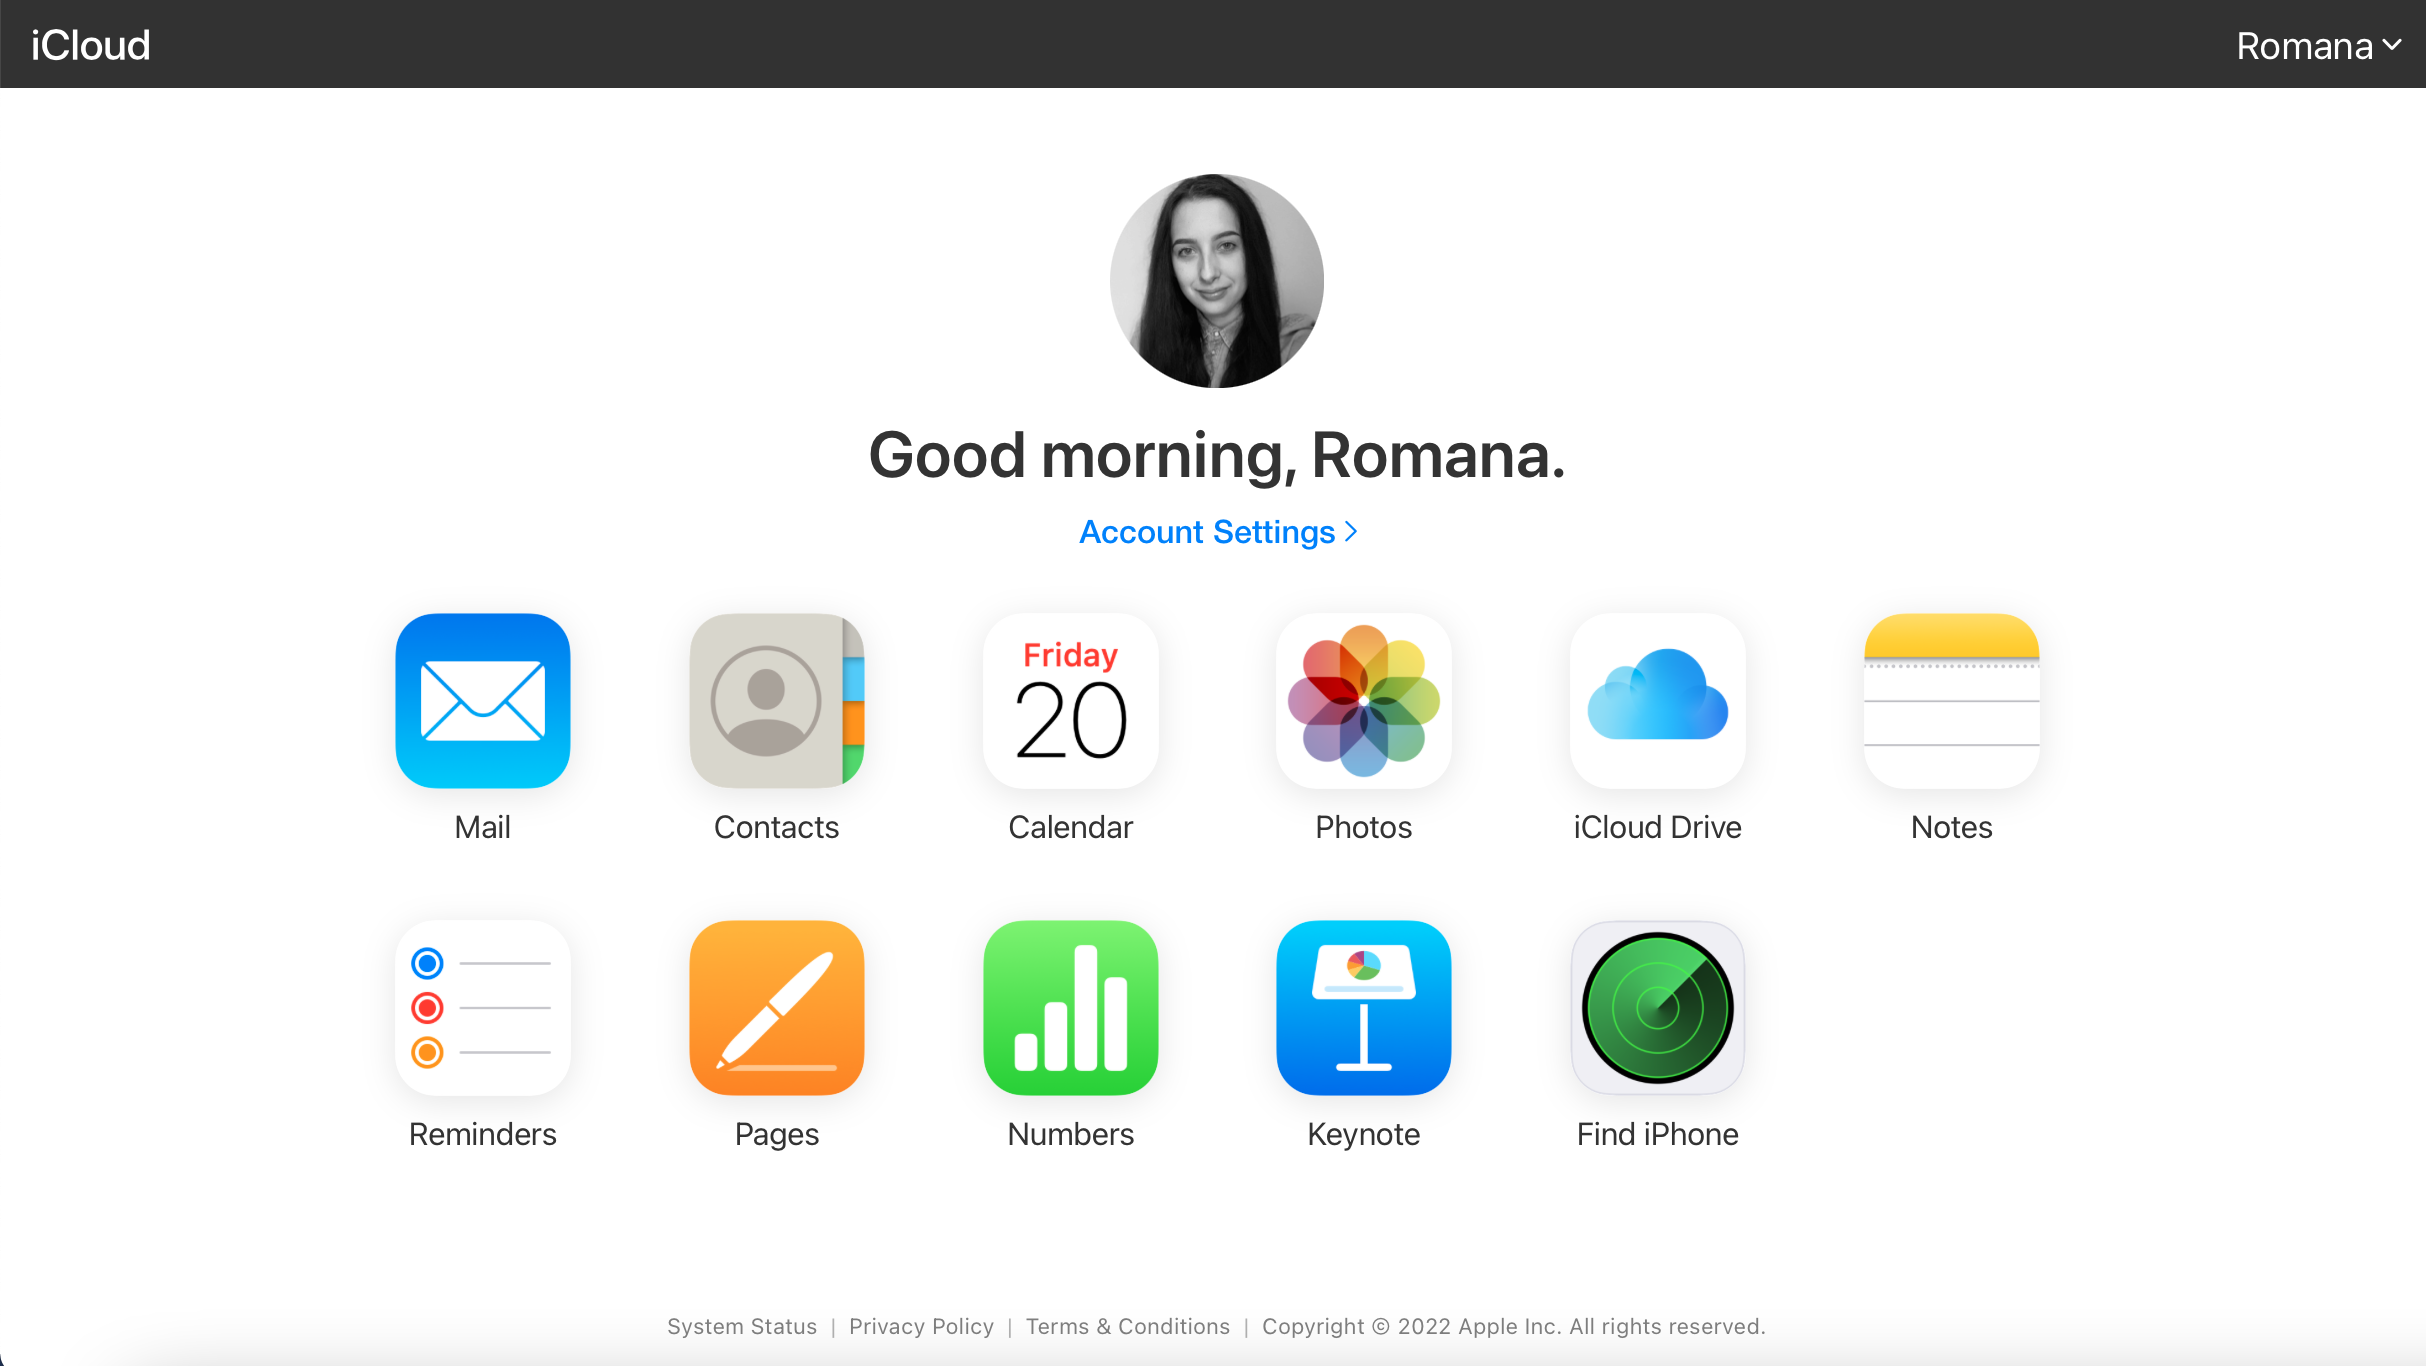The height and width of the screenshot is (1366, 2426).
Task: Click the Find iPhone label text
Action: pos(1658,1134)
